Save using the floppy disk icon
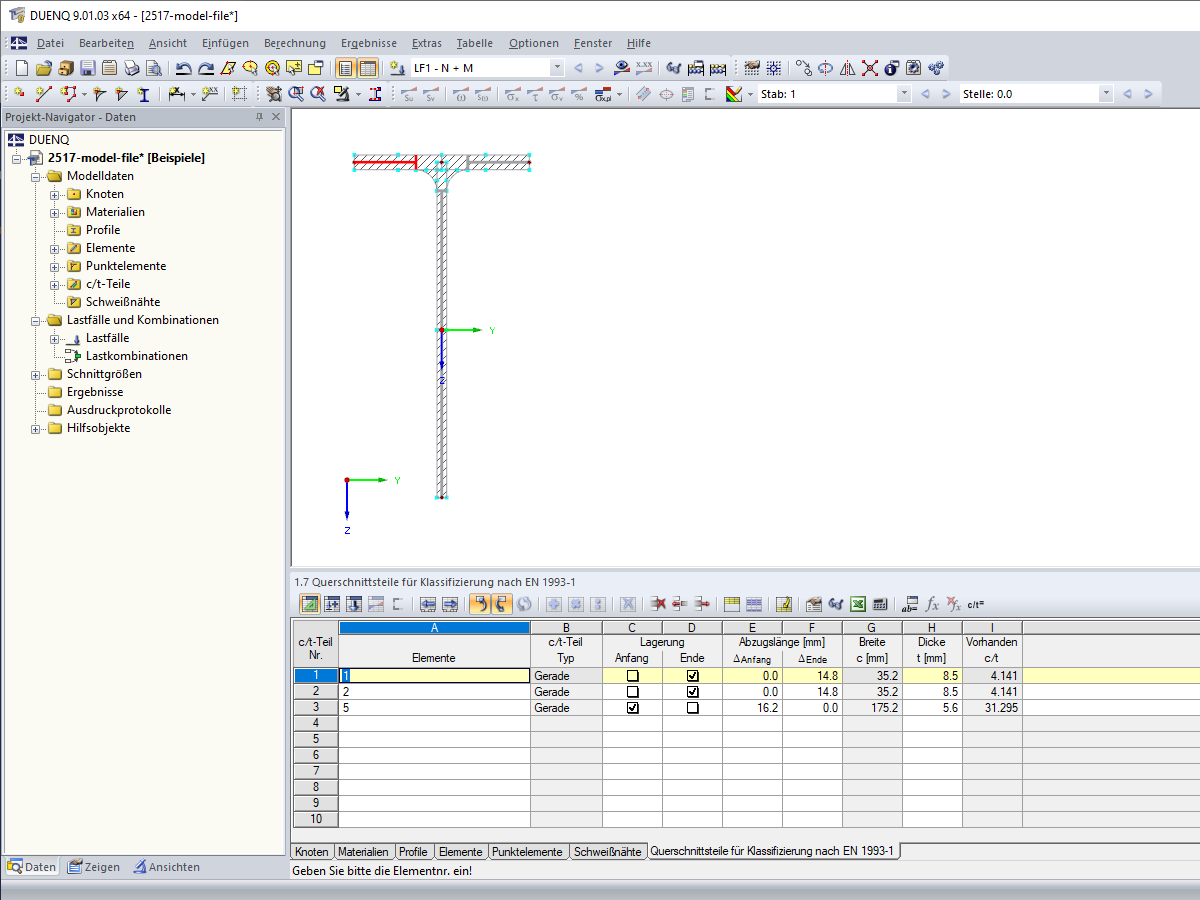Image resolution: width=1200 pixels, height=900 pixels. point(88,68)
